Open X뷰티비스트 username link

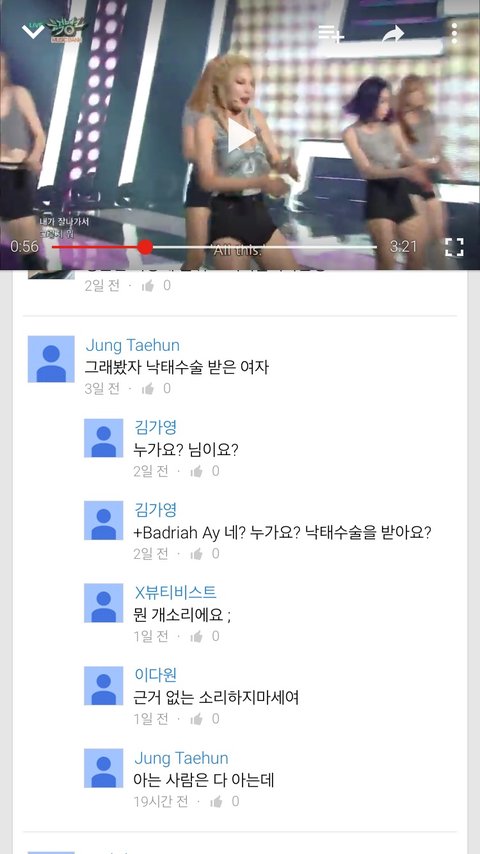(175, 592)
